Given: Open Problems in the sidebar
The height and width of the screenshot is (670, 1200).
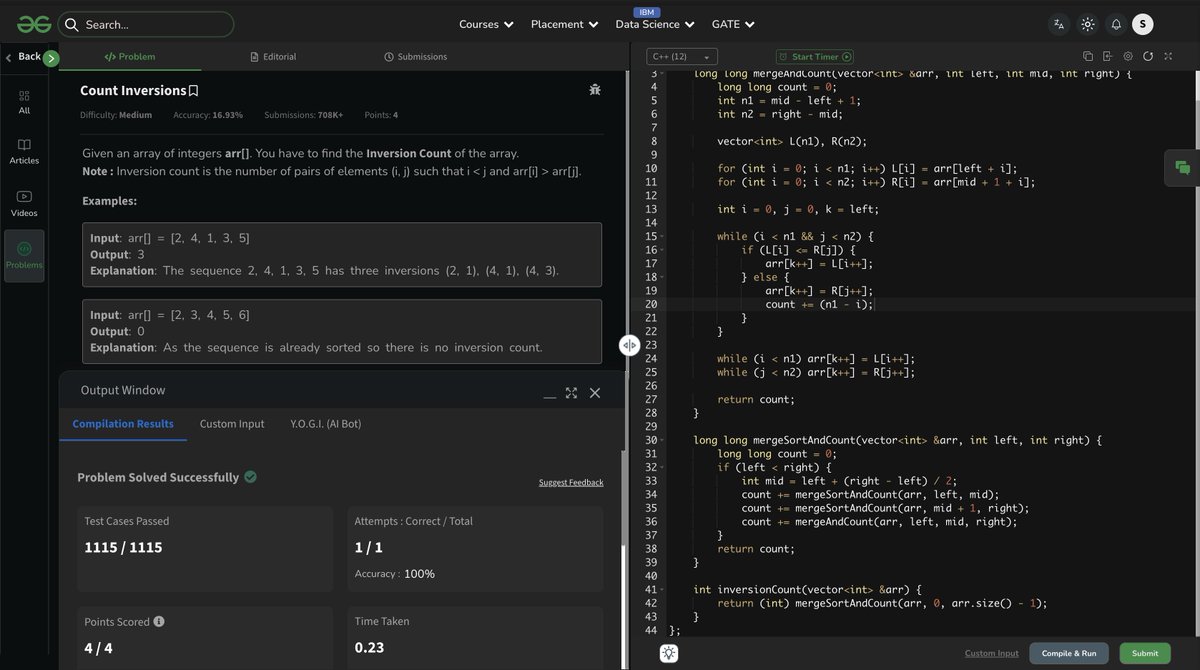Looking at the screenshot, I should pyautogui.click(x=24, y=255).
